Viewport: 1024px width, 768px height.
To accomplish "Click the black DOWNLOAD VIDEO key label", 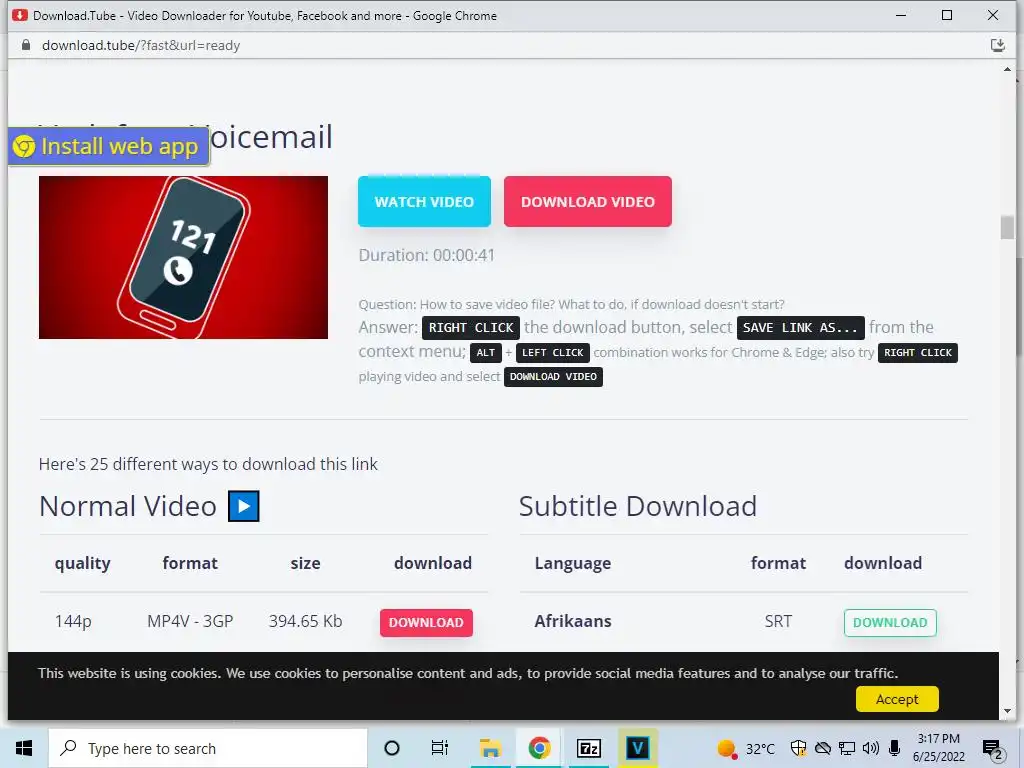I will tap(553, 377).
